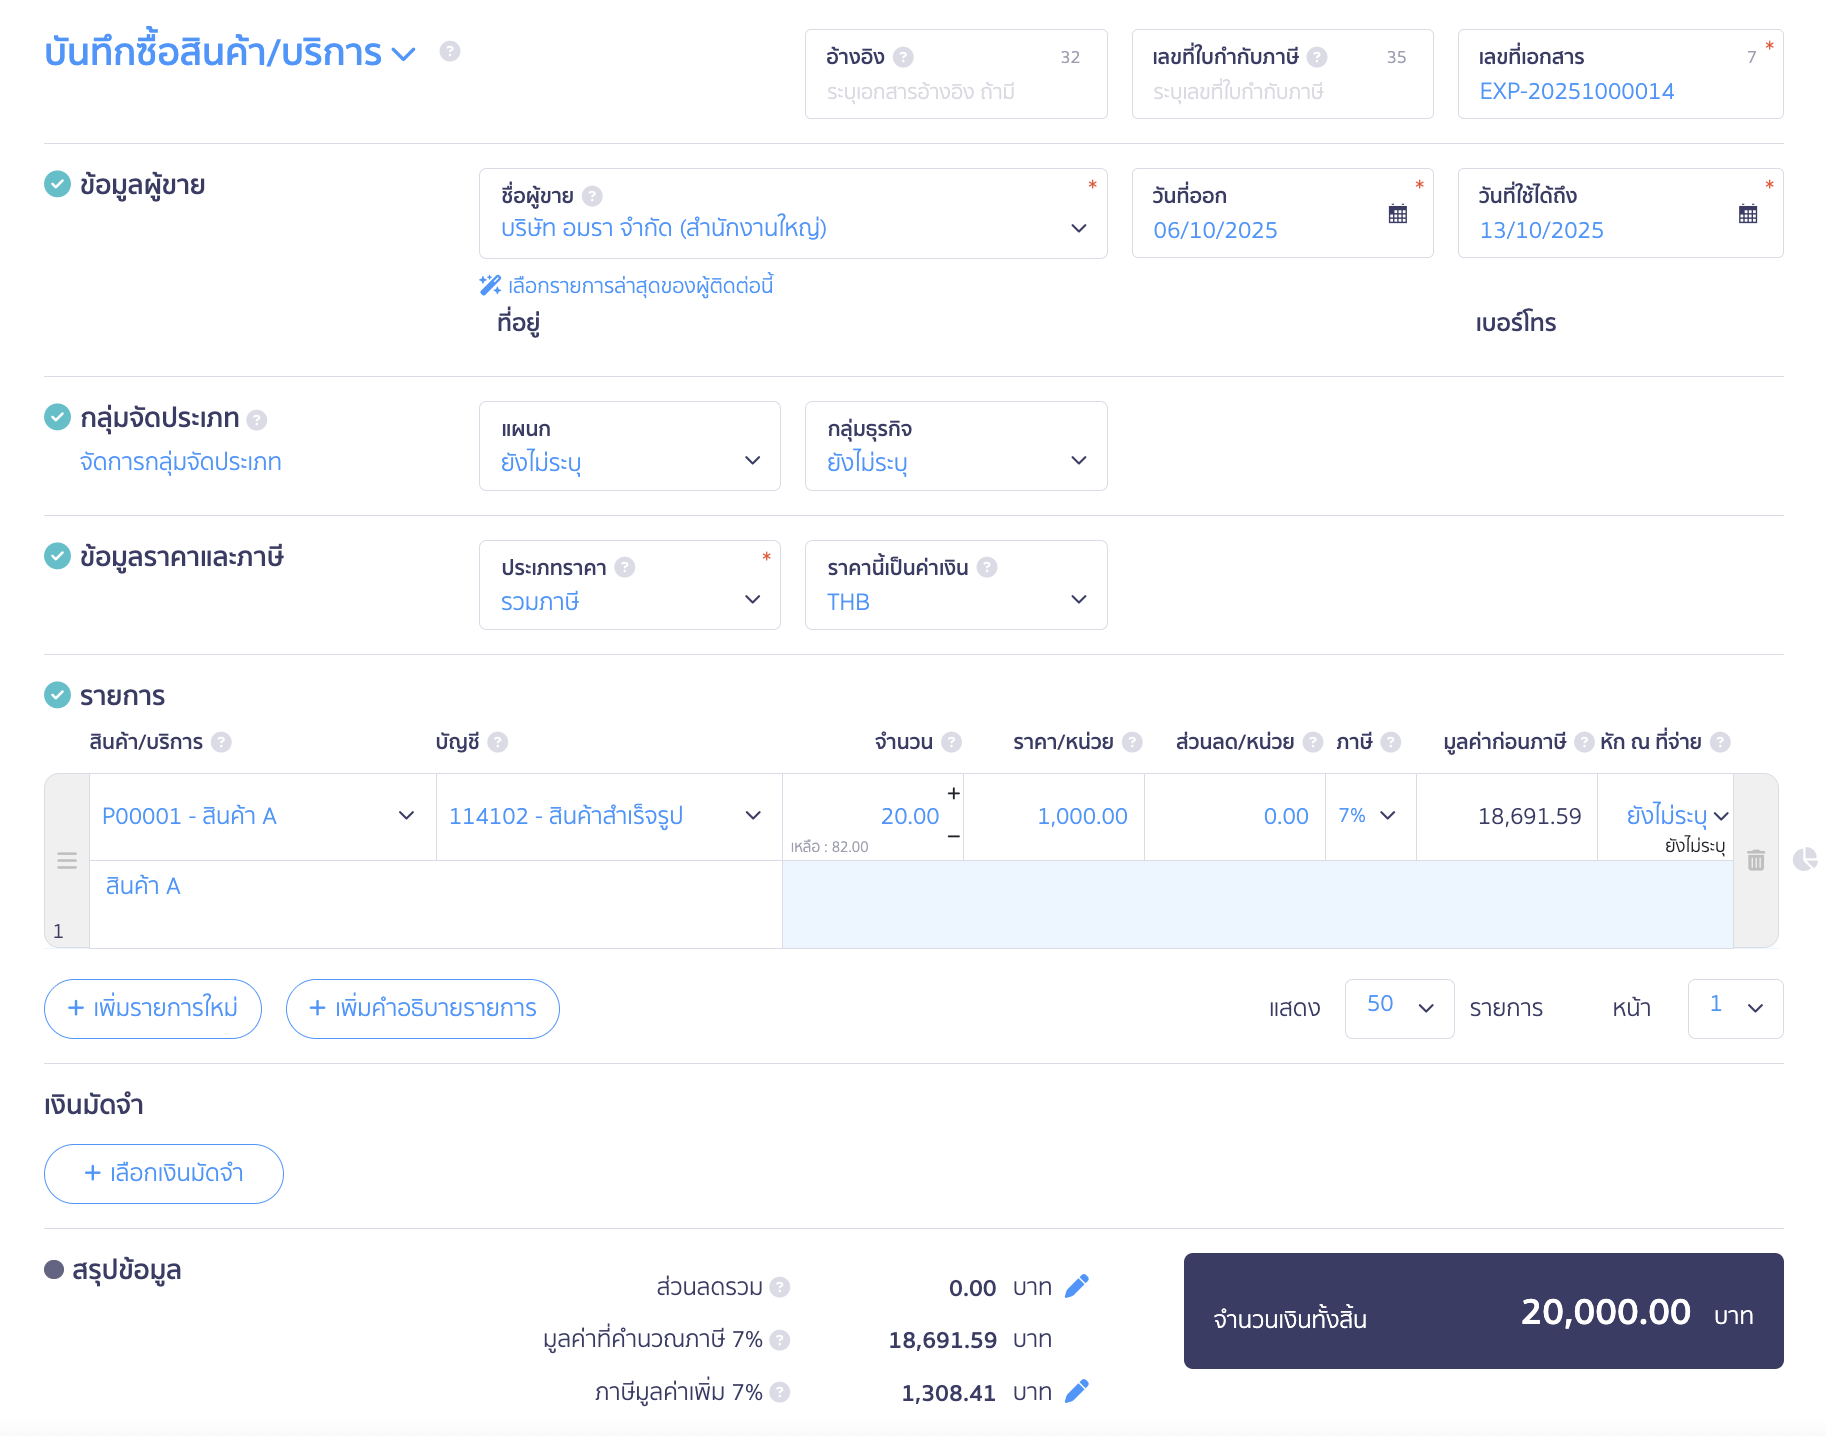
Task: Toggle the รายการ section check circle
Action: pos(57,695)
